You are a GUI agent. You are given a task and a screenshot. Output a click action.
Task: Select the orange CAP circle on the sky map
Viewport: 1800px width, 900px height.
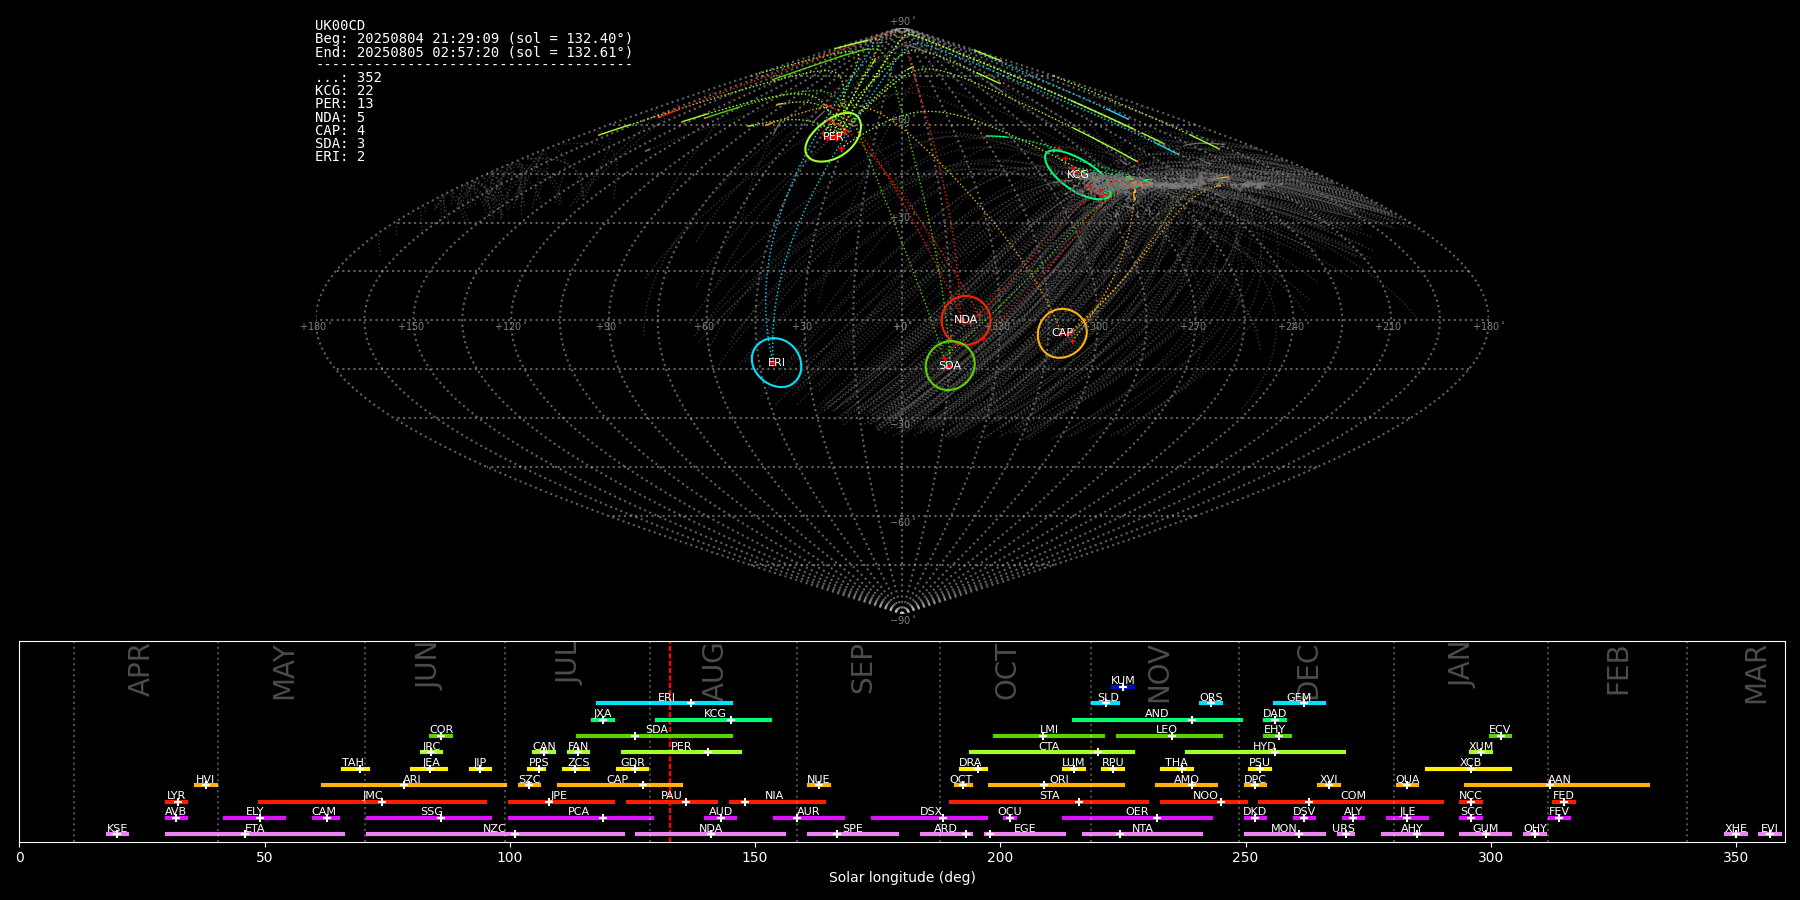(1062, 333)
